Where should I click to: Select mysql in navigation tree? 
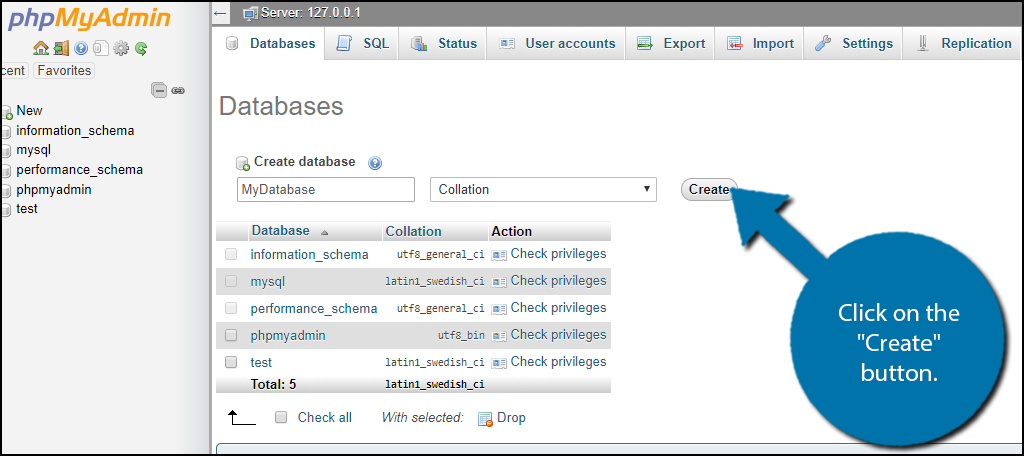tap(33, 150)
